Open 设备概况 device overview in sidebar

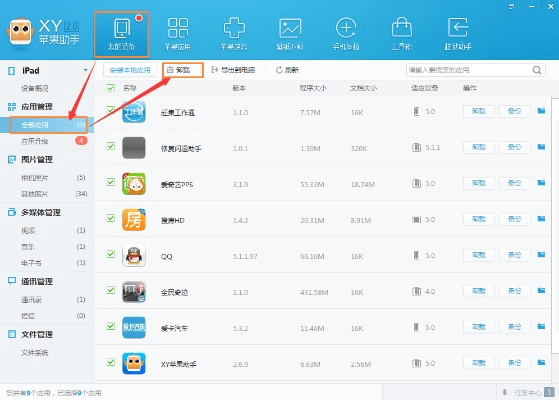tap(35, 88)
